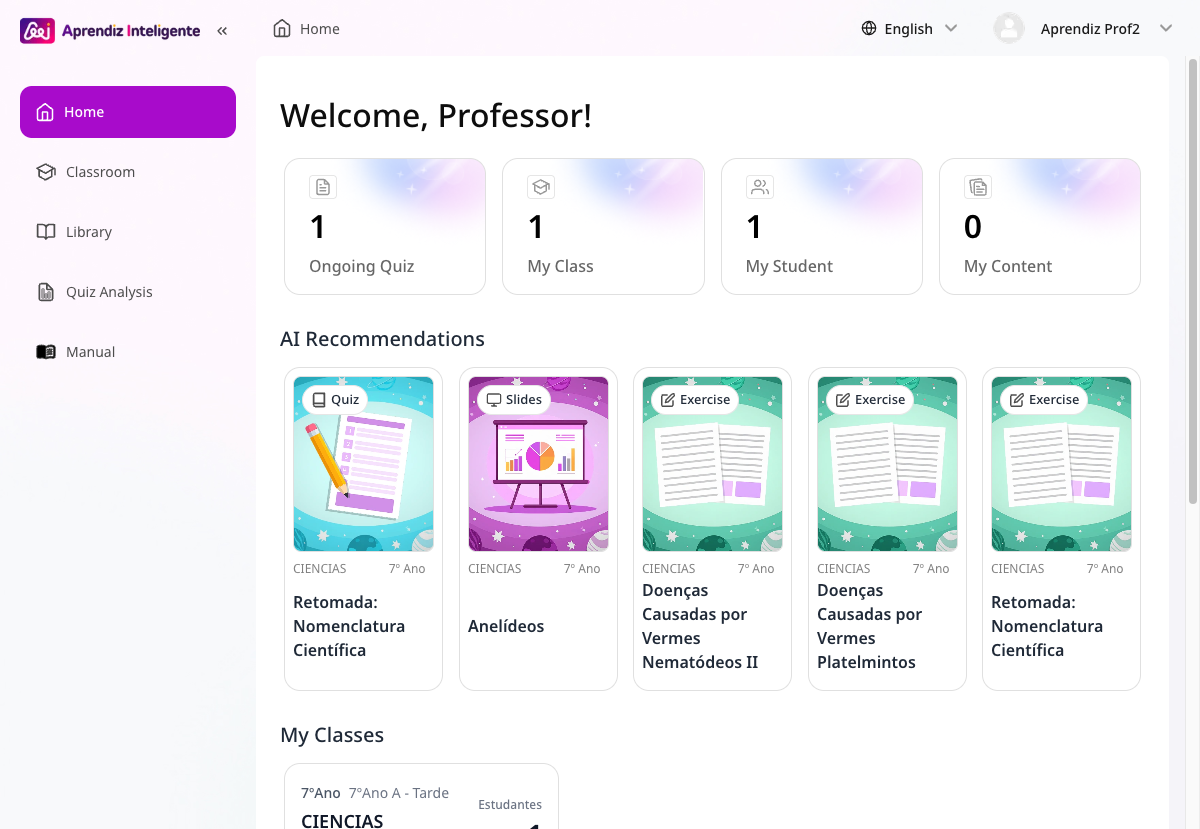Click the Home breadcrumb text
Viewport: 1200px width, 829px height.
click(x=320, y=29)
